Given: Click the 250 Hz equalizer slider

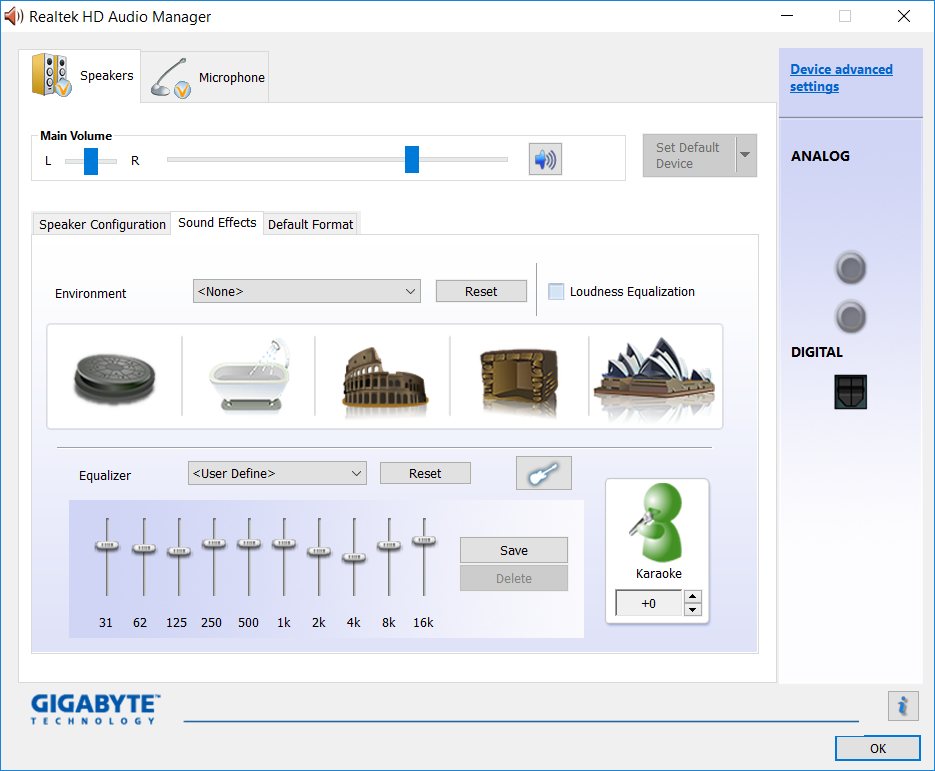Looking at the screenshot, I should (x=213, y=543).
